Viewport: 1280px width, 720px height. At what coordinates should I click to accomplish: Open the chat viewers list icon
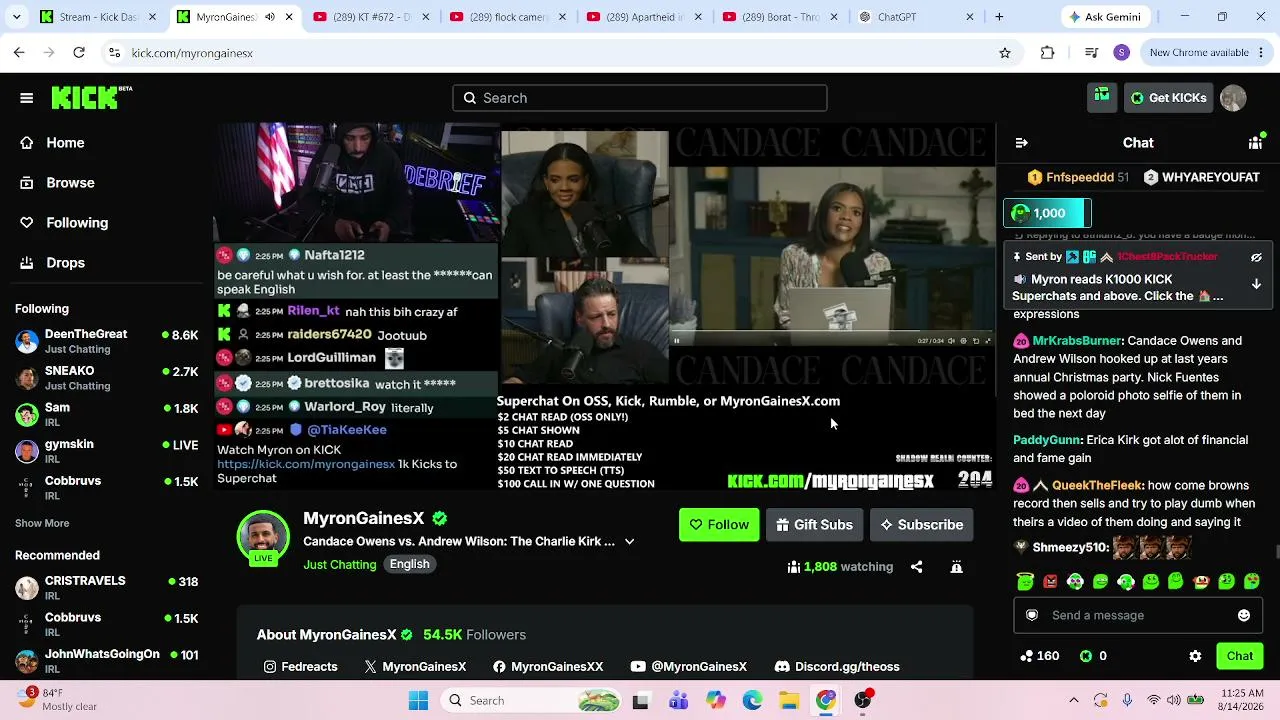click(1255, 143)
